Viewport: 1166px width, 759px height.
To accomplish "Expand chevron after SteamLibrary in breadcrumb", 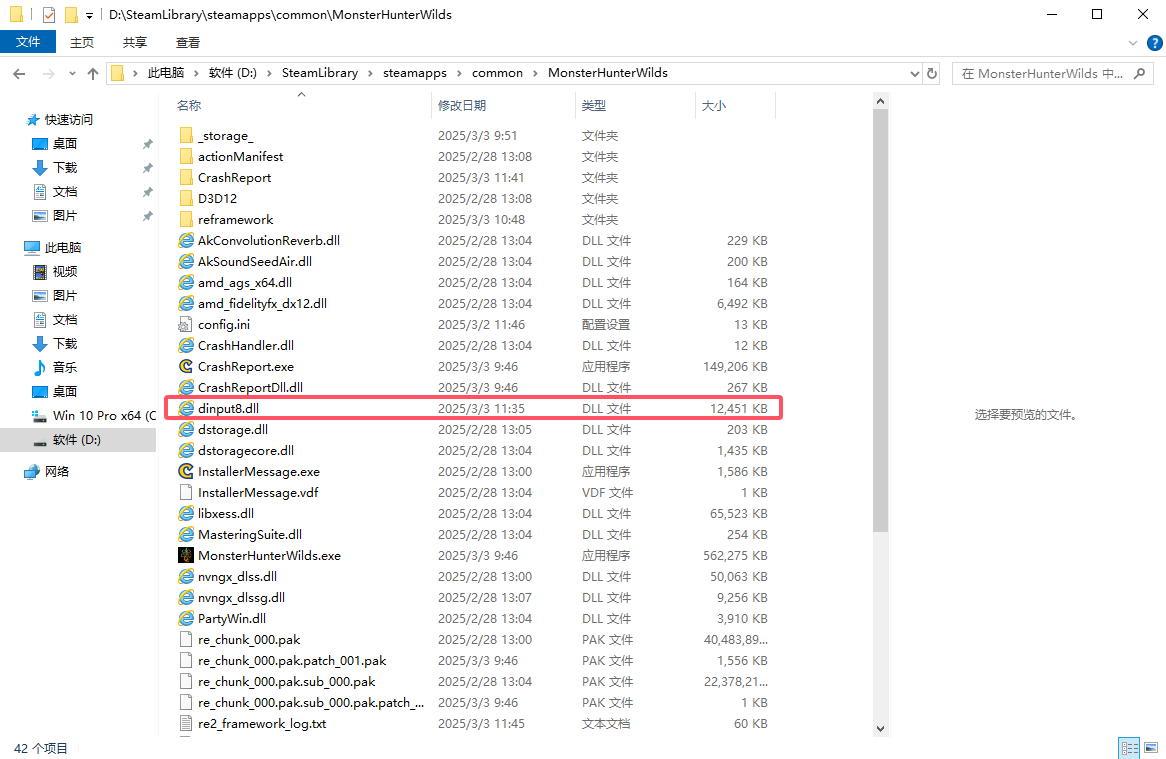I will [370, 74].
